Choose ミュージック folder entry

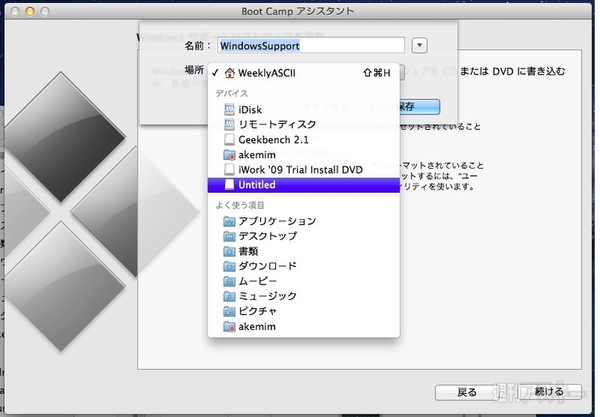(304, 296)
